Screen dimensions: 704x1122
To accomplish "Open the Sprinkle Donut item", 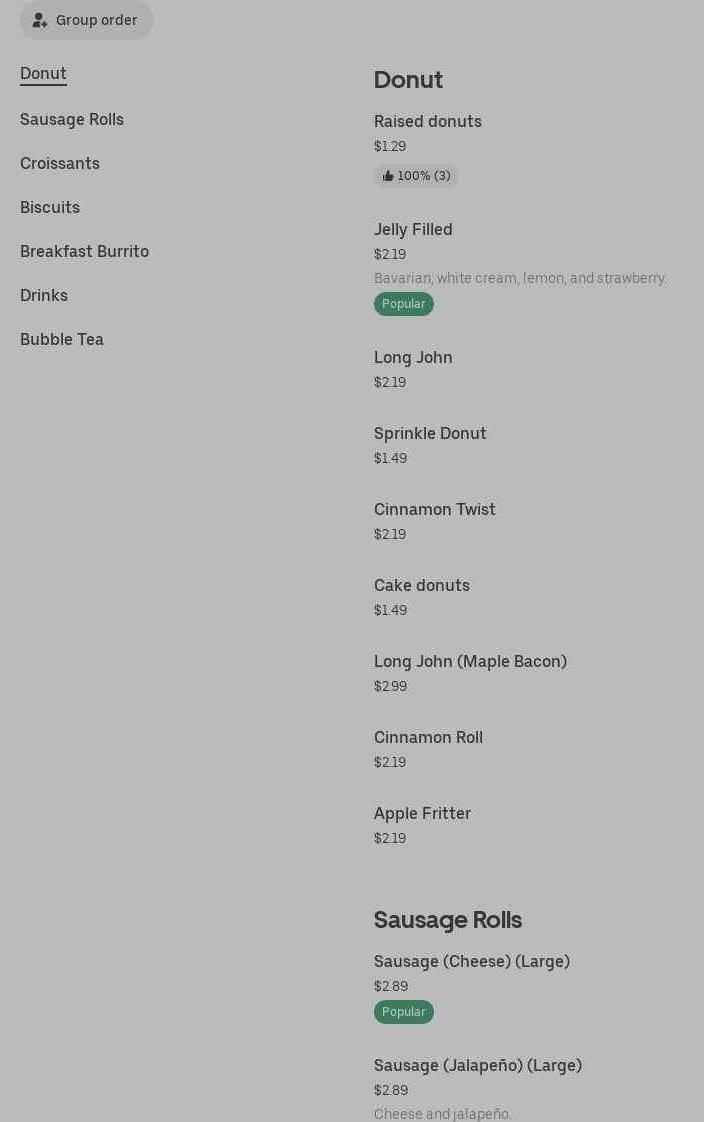I will pos(430,434).
